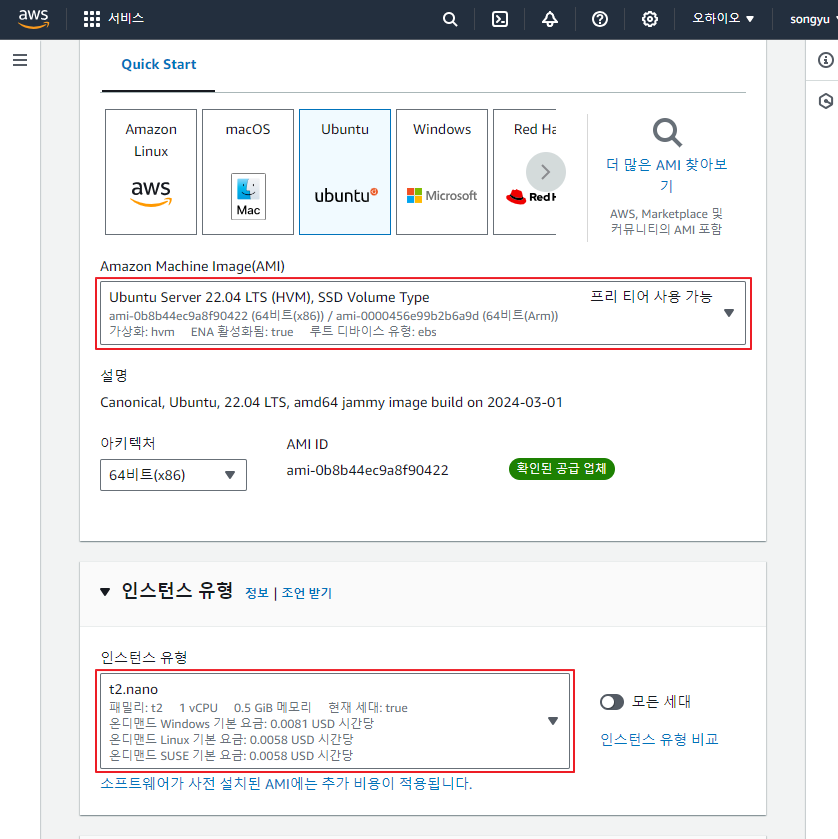The width and height of the screenshot is (838, 839).
Task: Open the 아키텍처 64비트(x86) dropdown
Action: 173,475
